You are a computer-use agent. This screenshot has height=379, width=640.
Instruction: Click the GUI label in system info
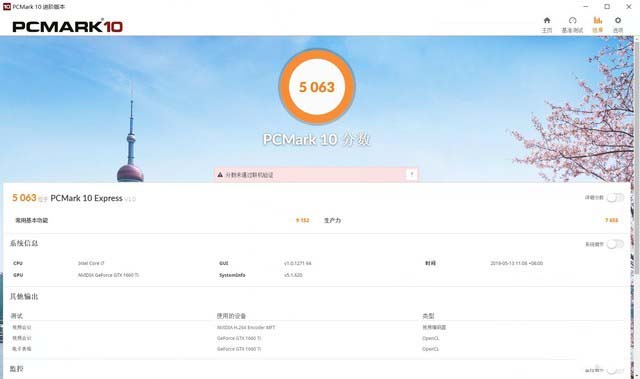coord(224,263)
